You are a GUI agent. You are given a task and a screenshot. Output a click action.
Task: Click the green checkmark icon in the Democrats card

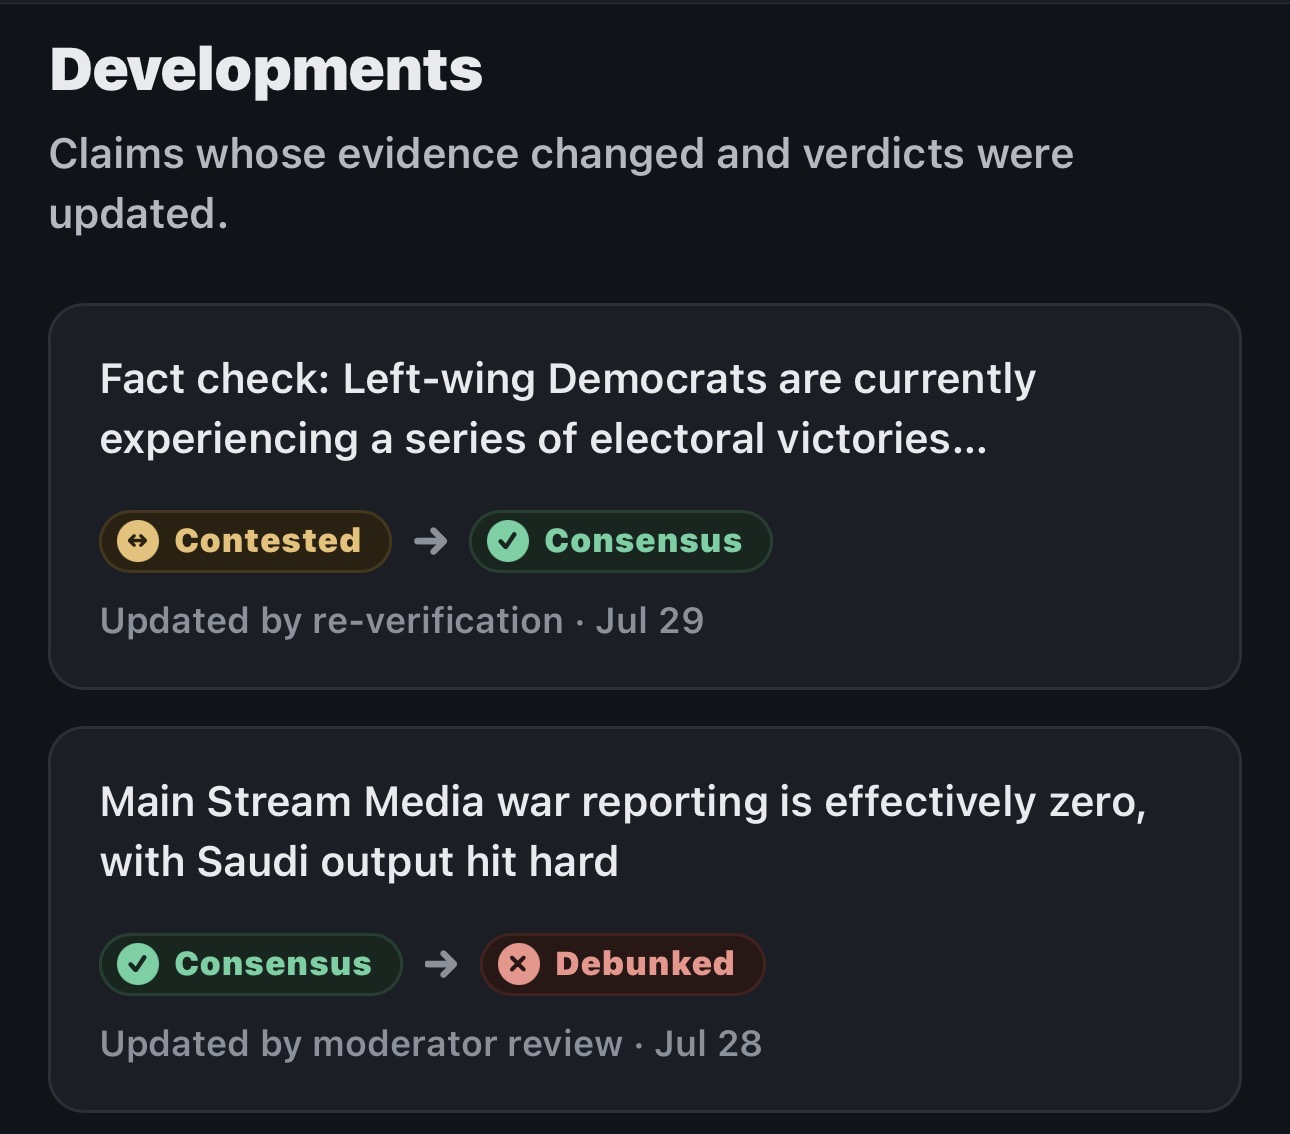tap(508, 541)
